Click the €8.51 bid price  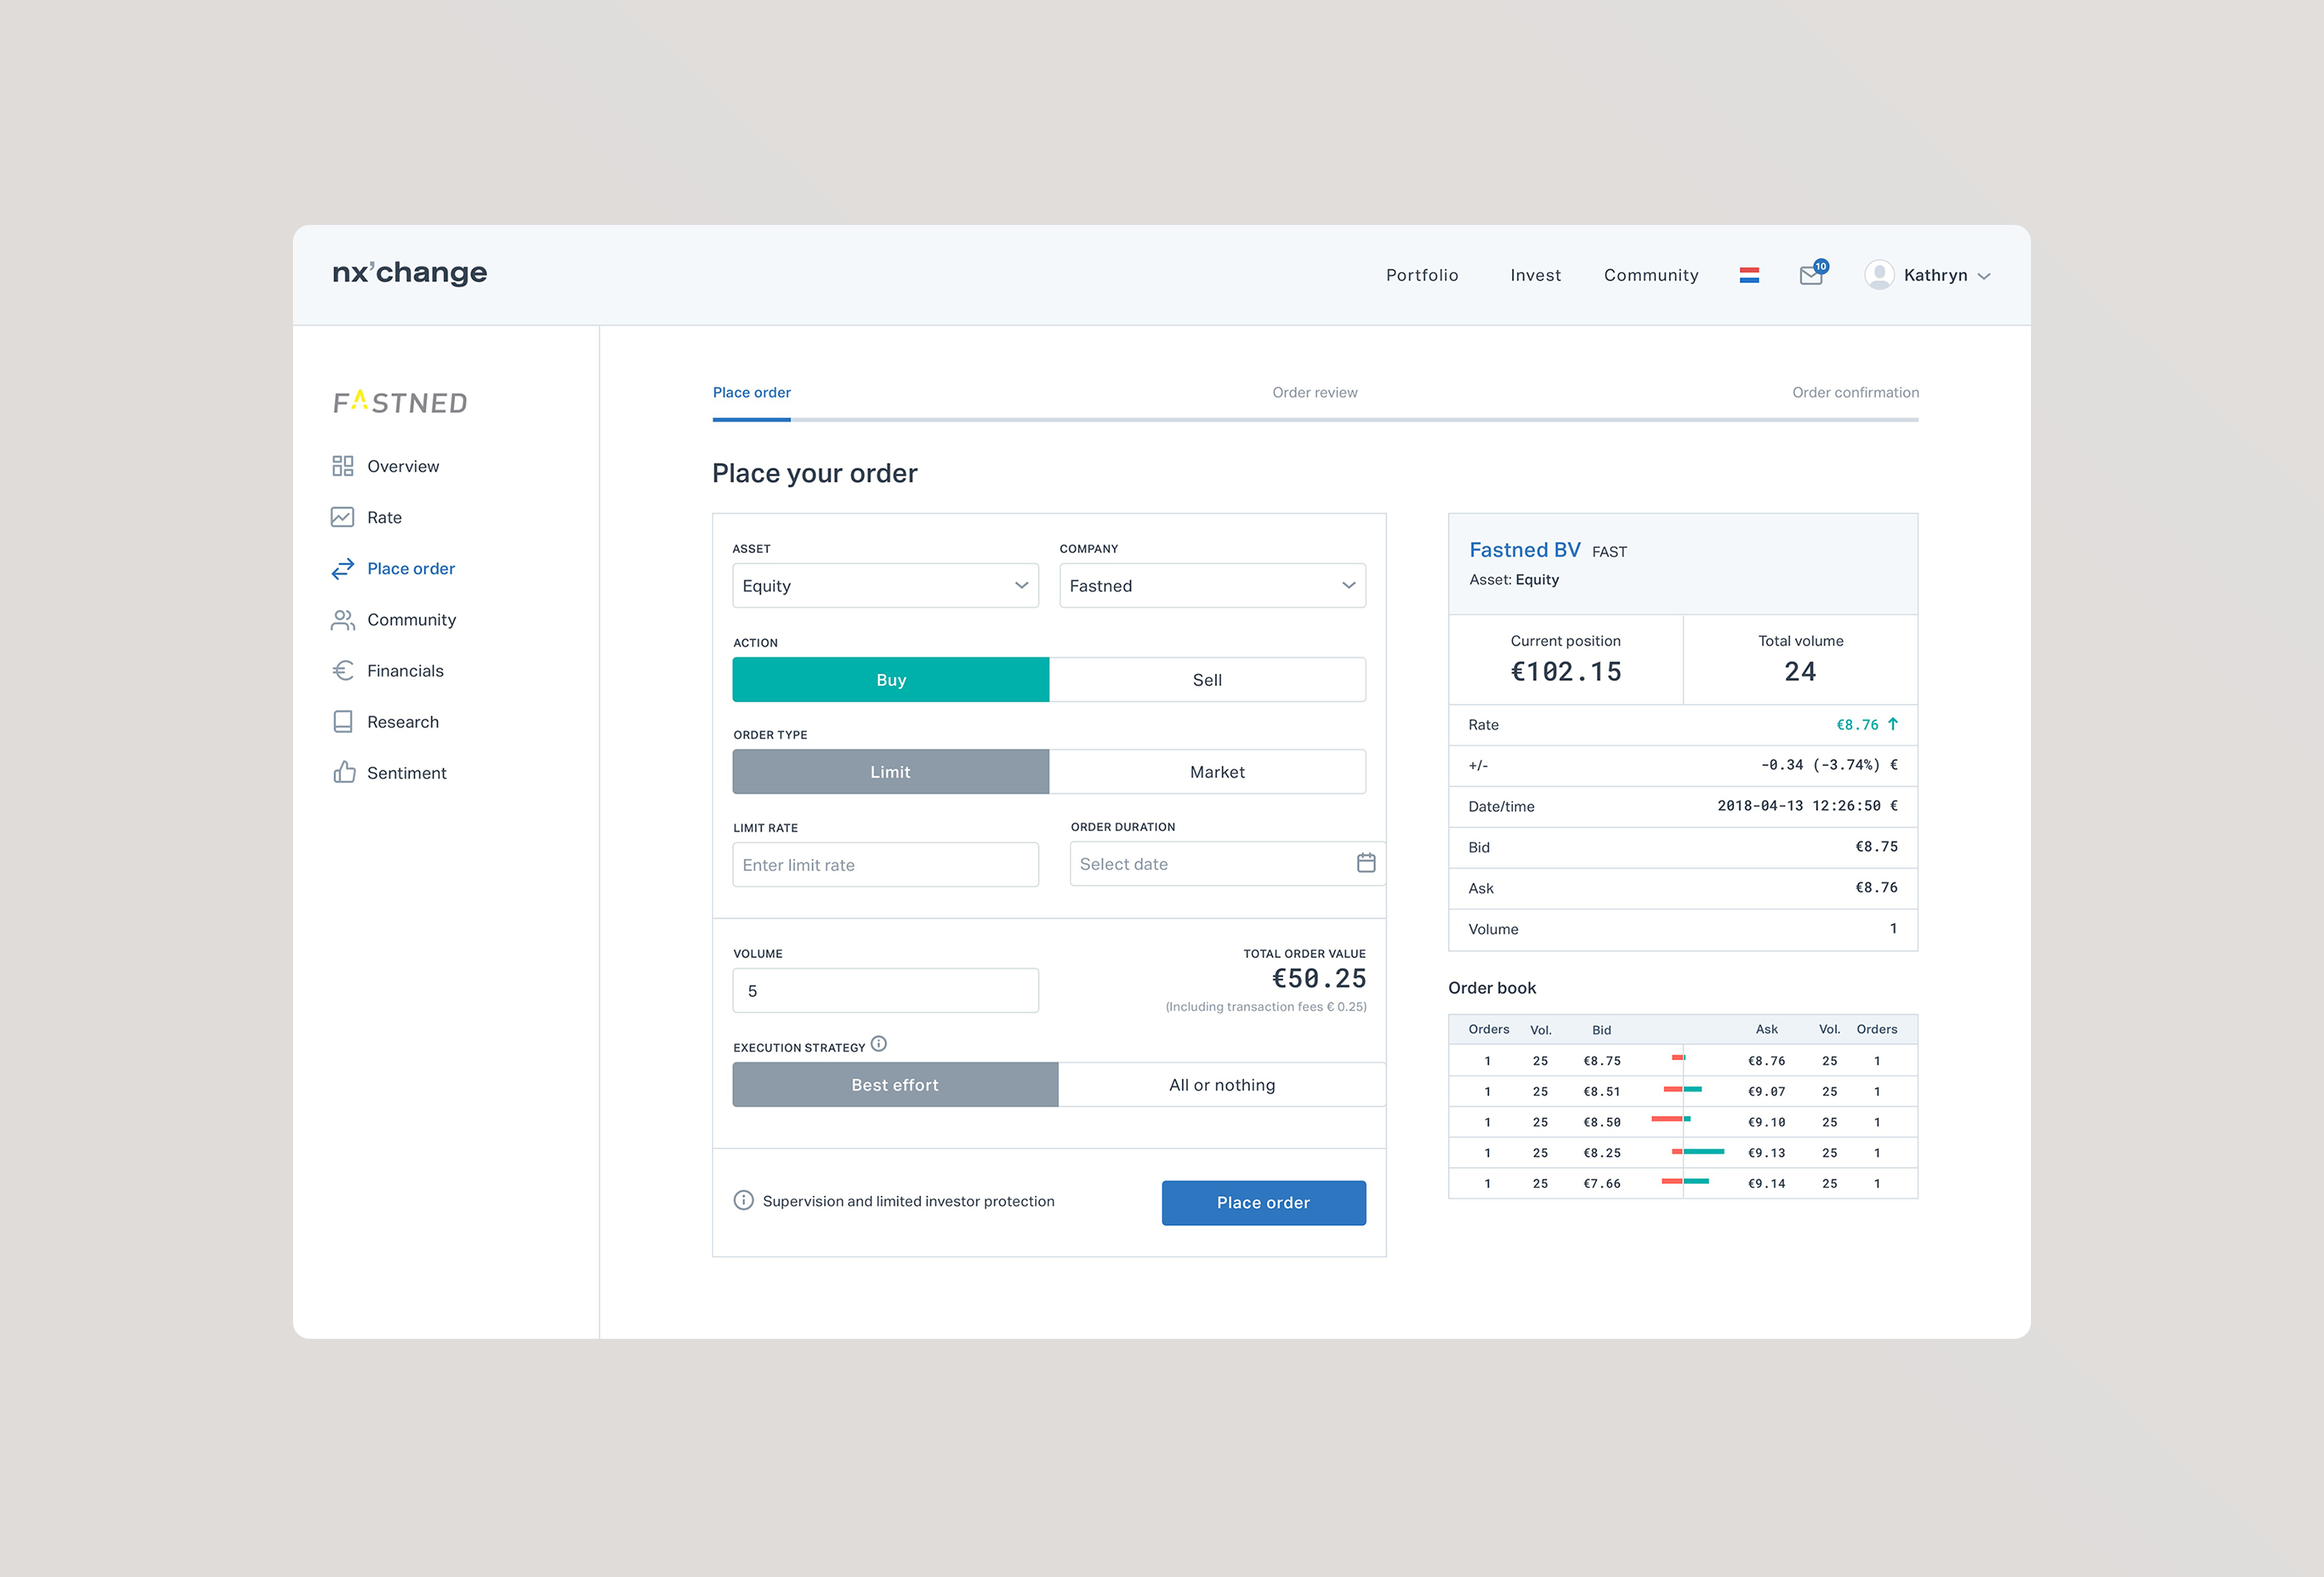tap(1602, 1092)
